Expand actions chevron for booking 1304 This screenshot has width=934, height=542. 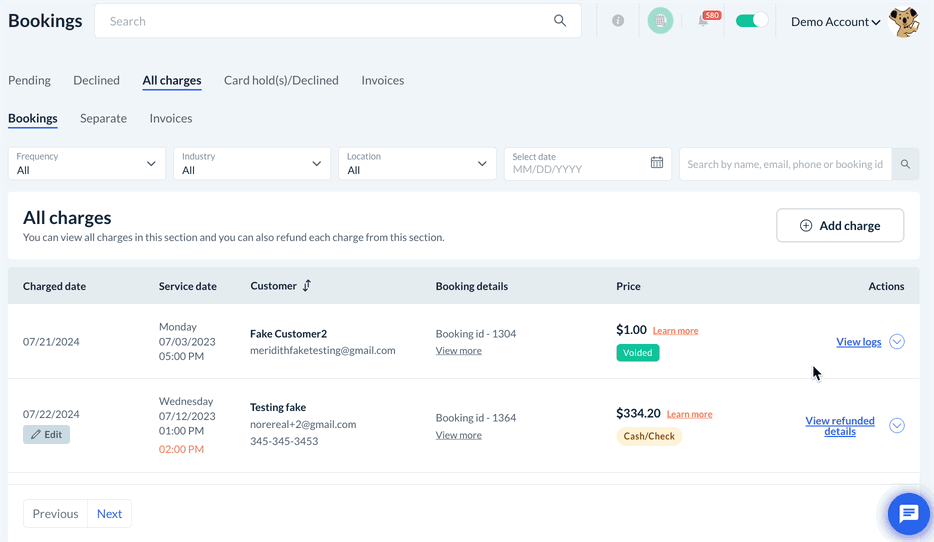tap(897, 342)
